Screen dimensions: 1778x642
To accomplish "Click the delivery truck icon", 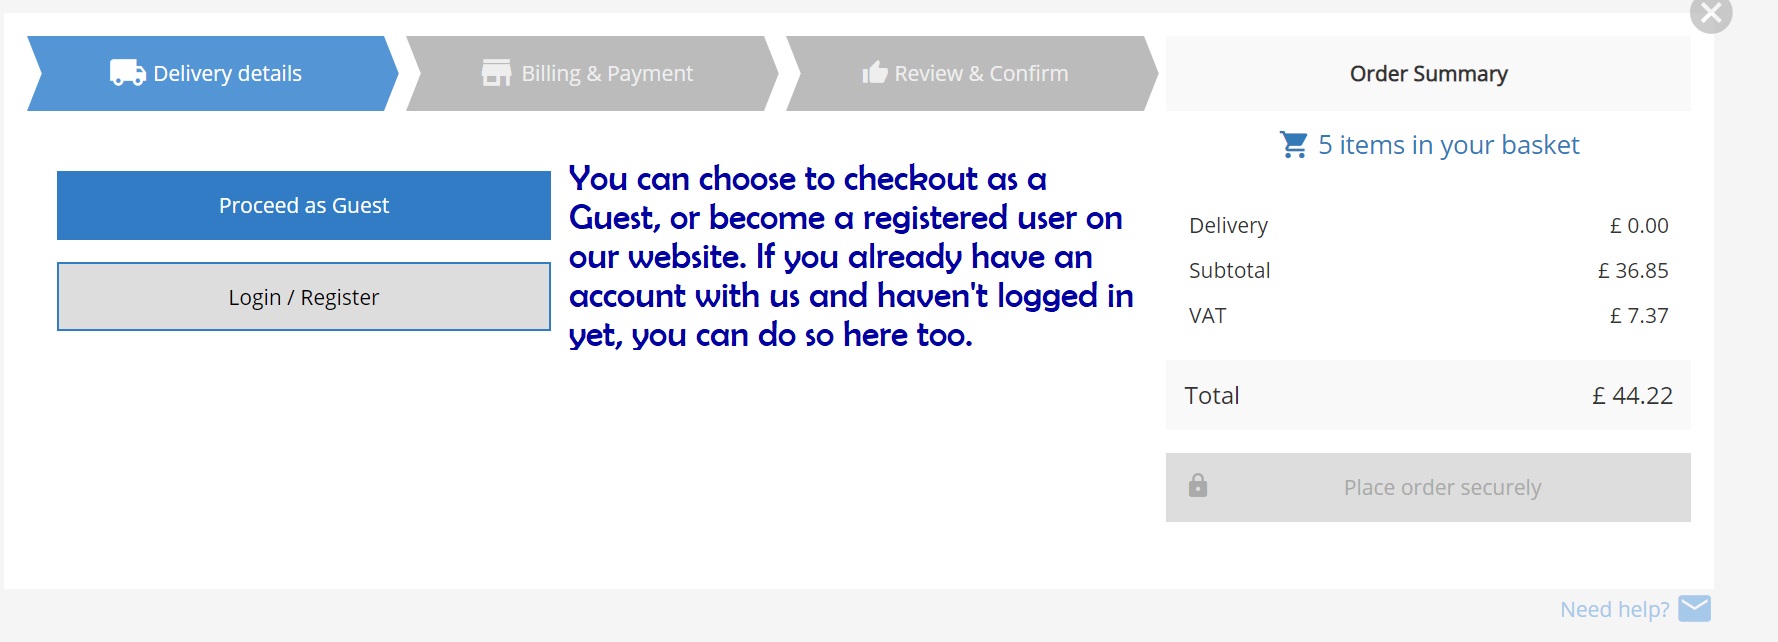I will click(127, 73).
